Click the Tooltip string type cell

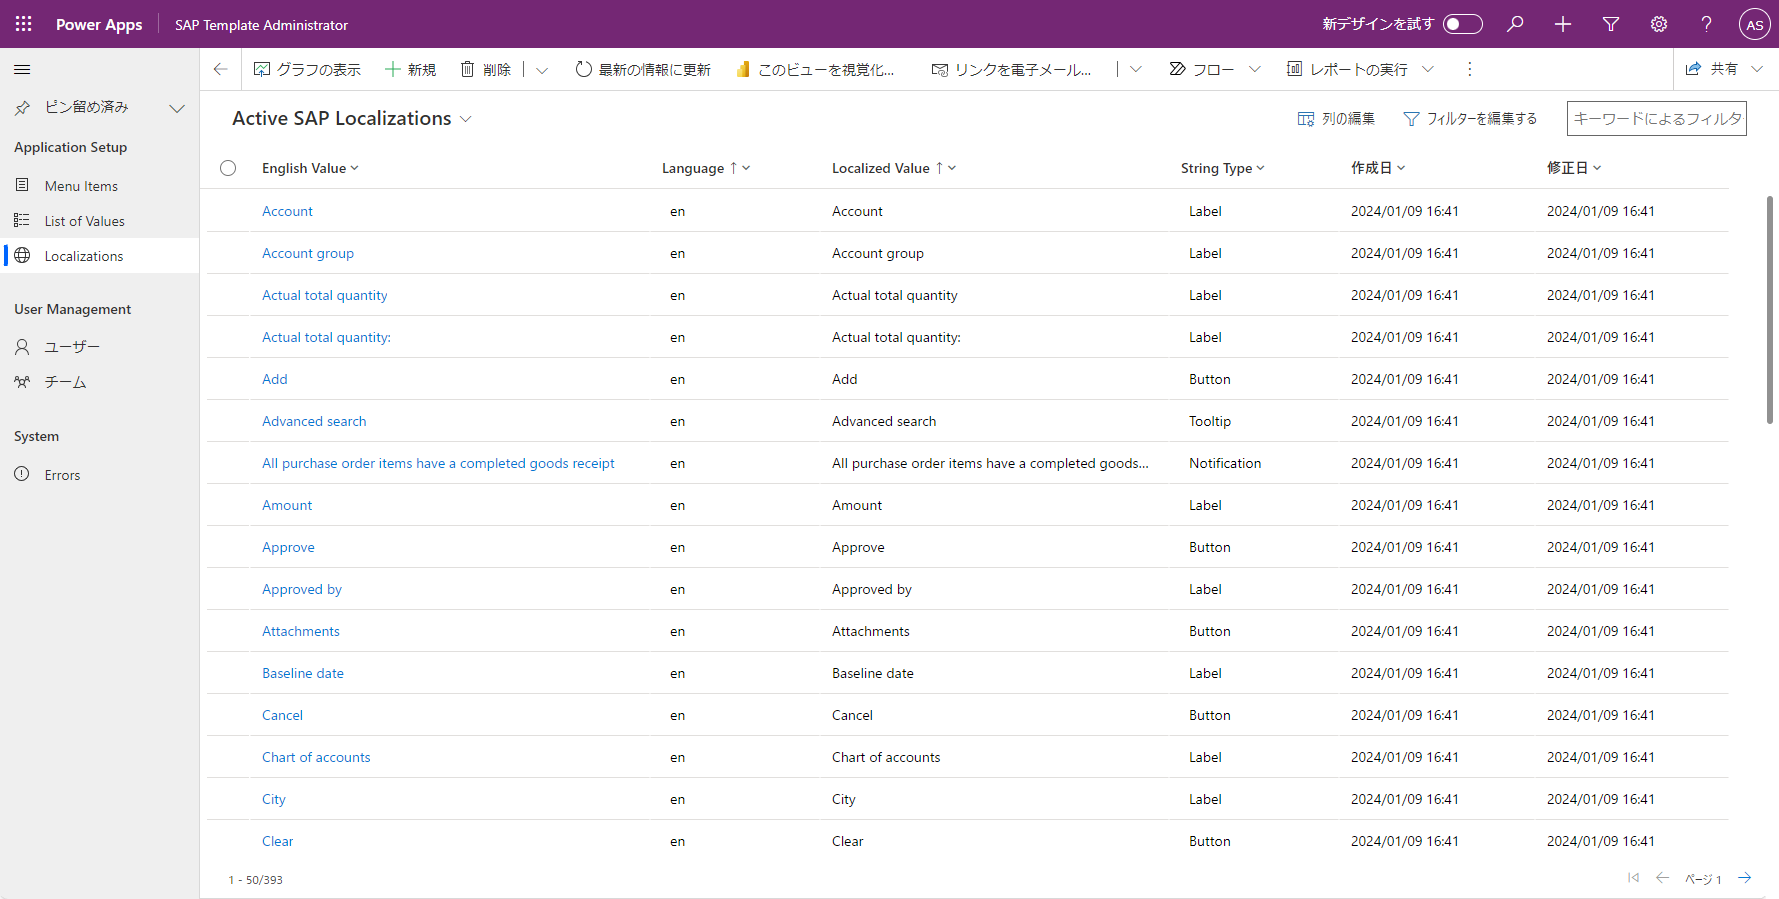(x=1210, y=421)
